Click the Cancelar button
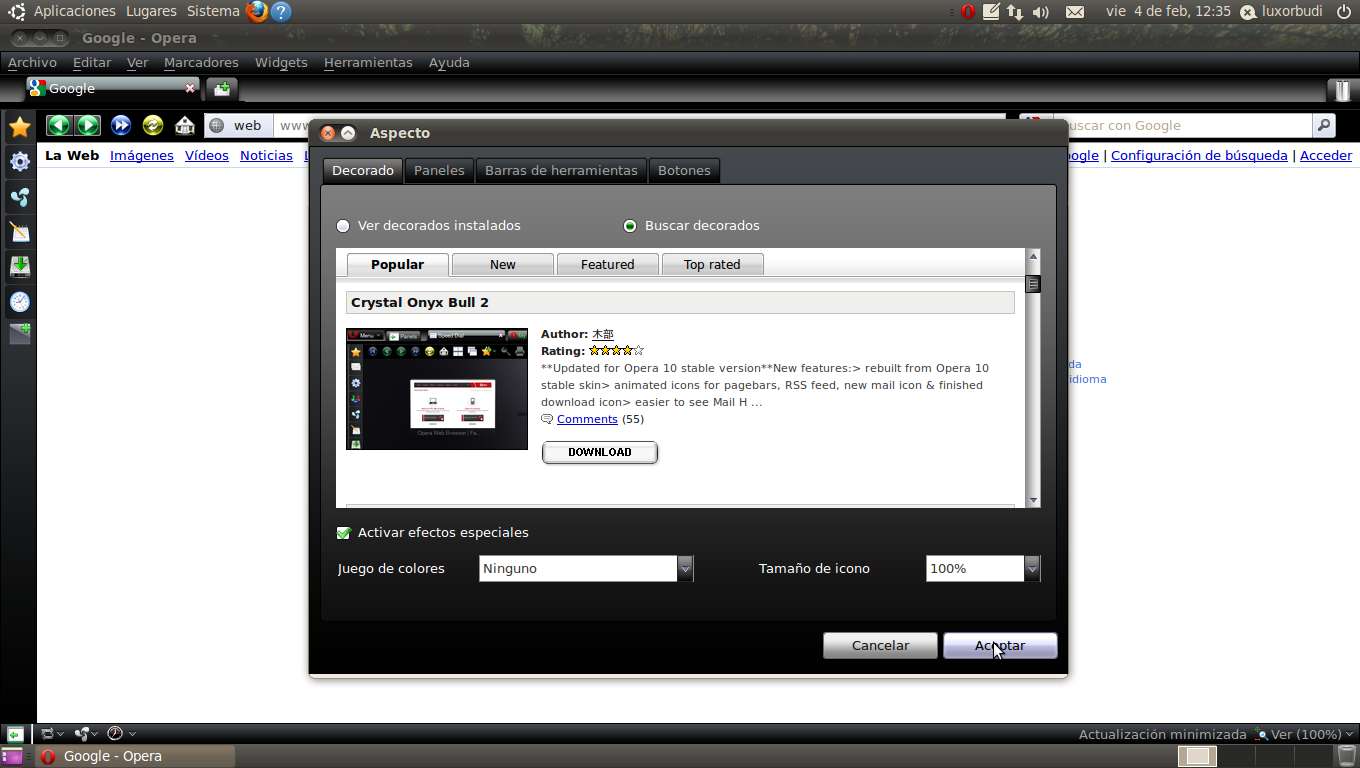The height and width of the screenshot is (768, 1360). [x=880, y=646]
